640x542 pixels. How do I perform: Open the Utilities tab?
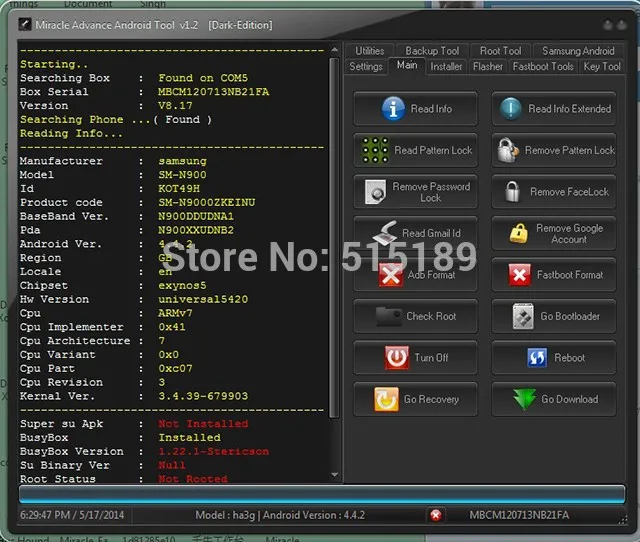(369, 51)
